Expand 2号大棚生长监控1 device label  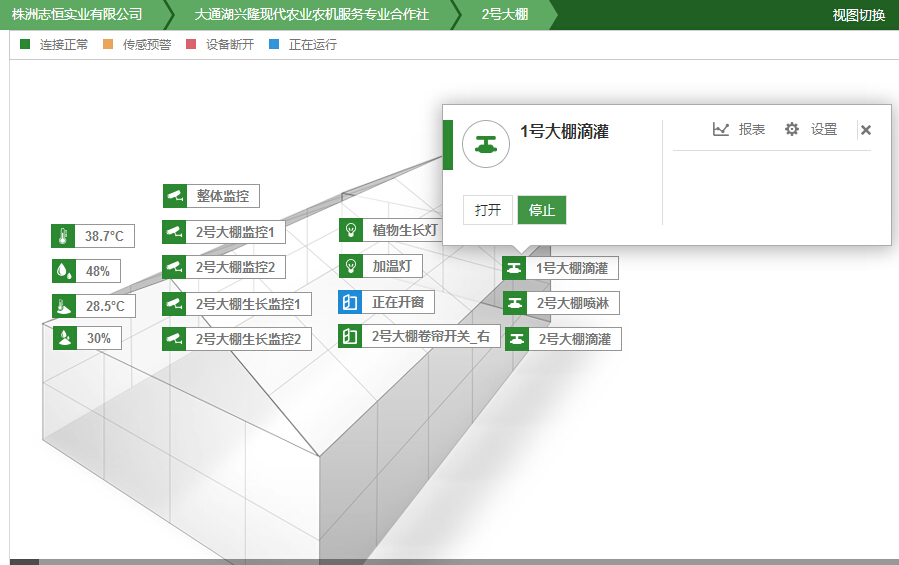pos(253,303)
